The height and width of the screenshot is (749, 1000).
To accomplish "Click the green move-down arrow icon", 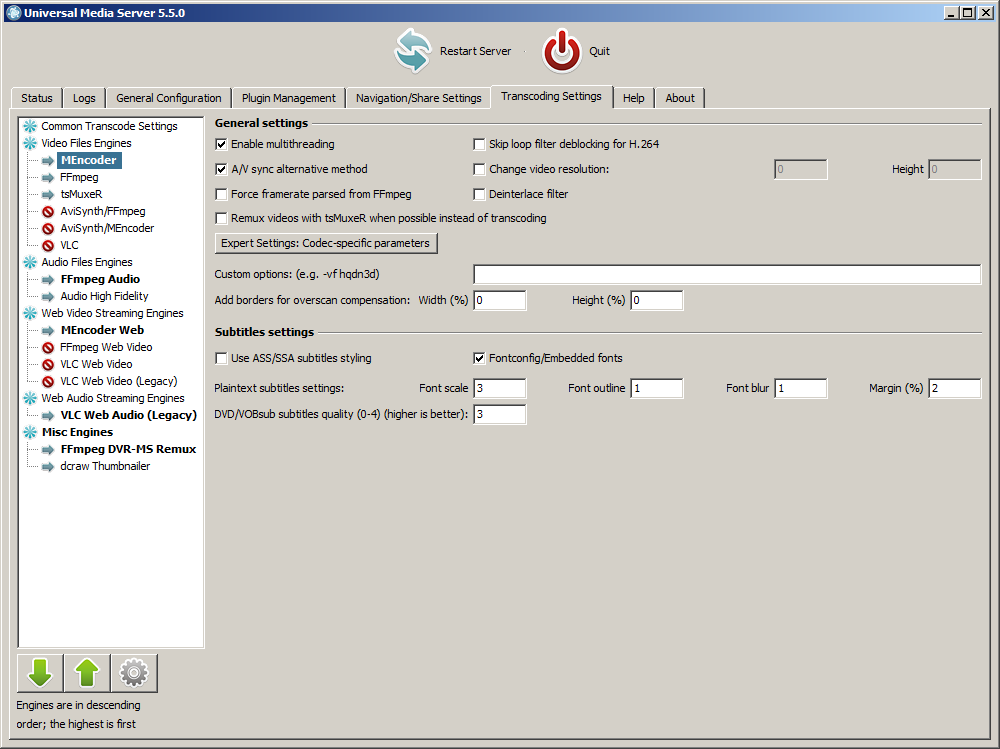I will click(40, 673).
